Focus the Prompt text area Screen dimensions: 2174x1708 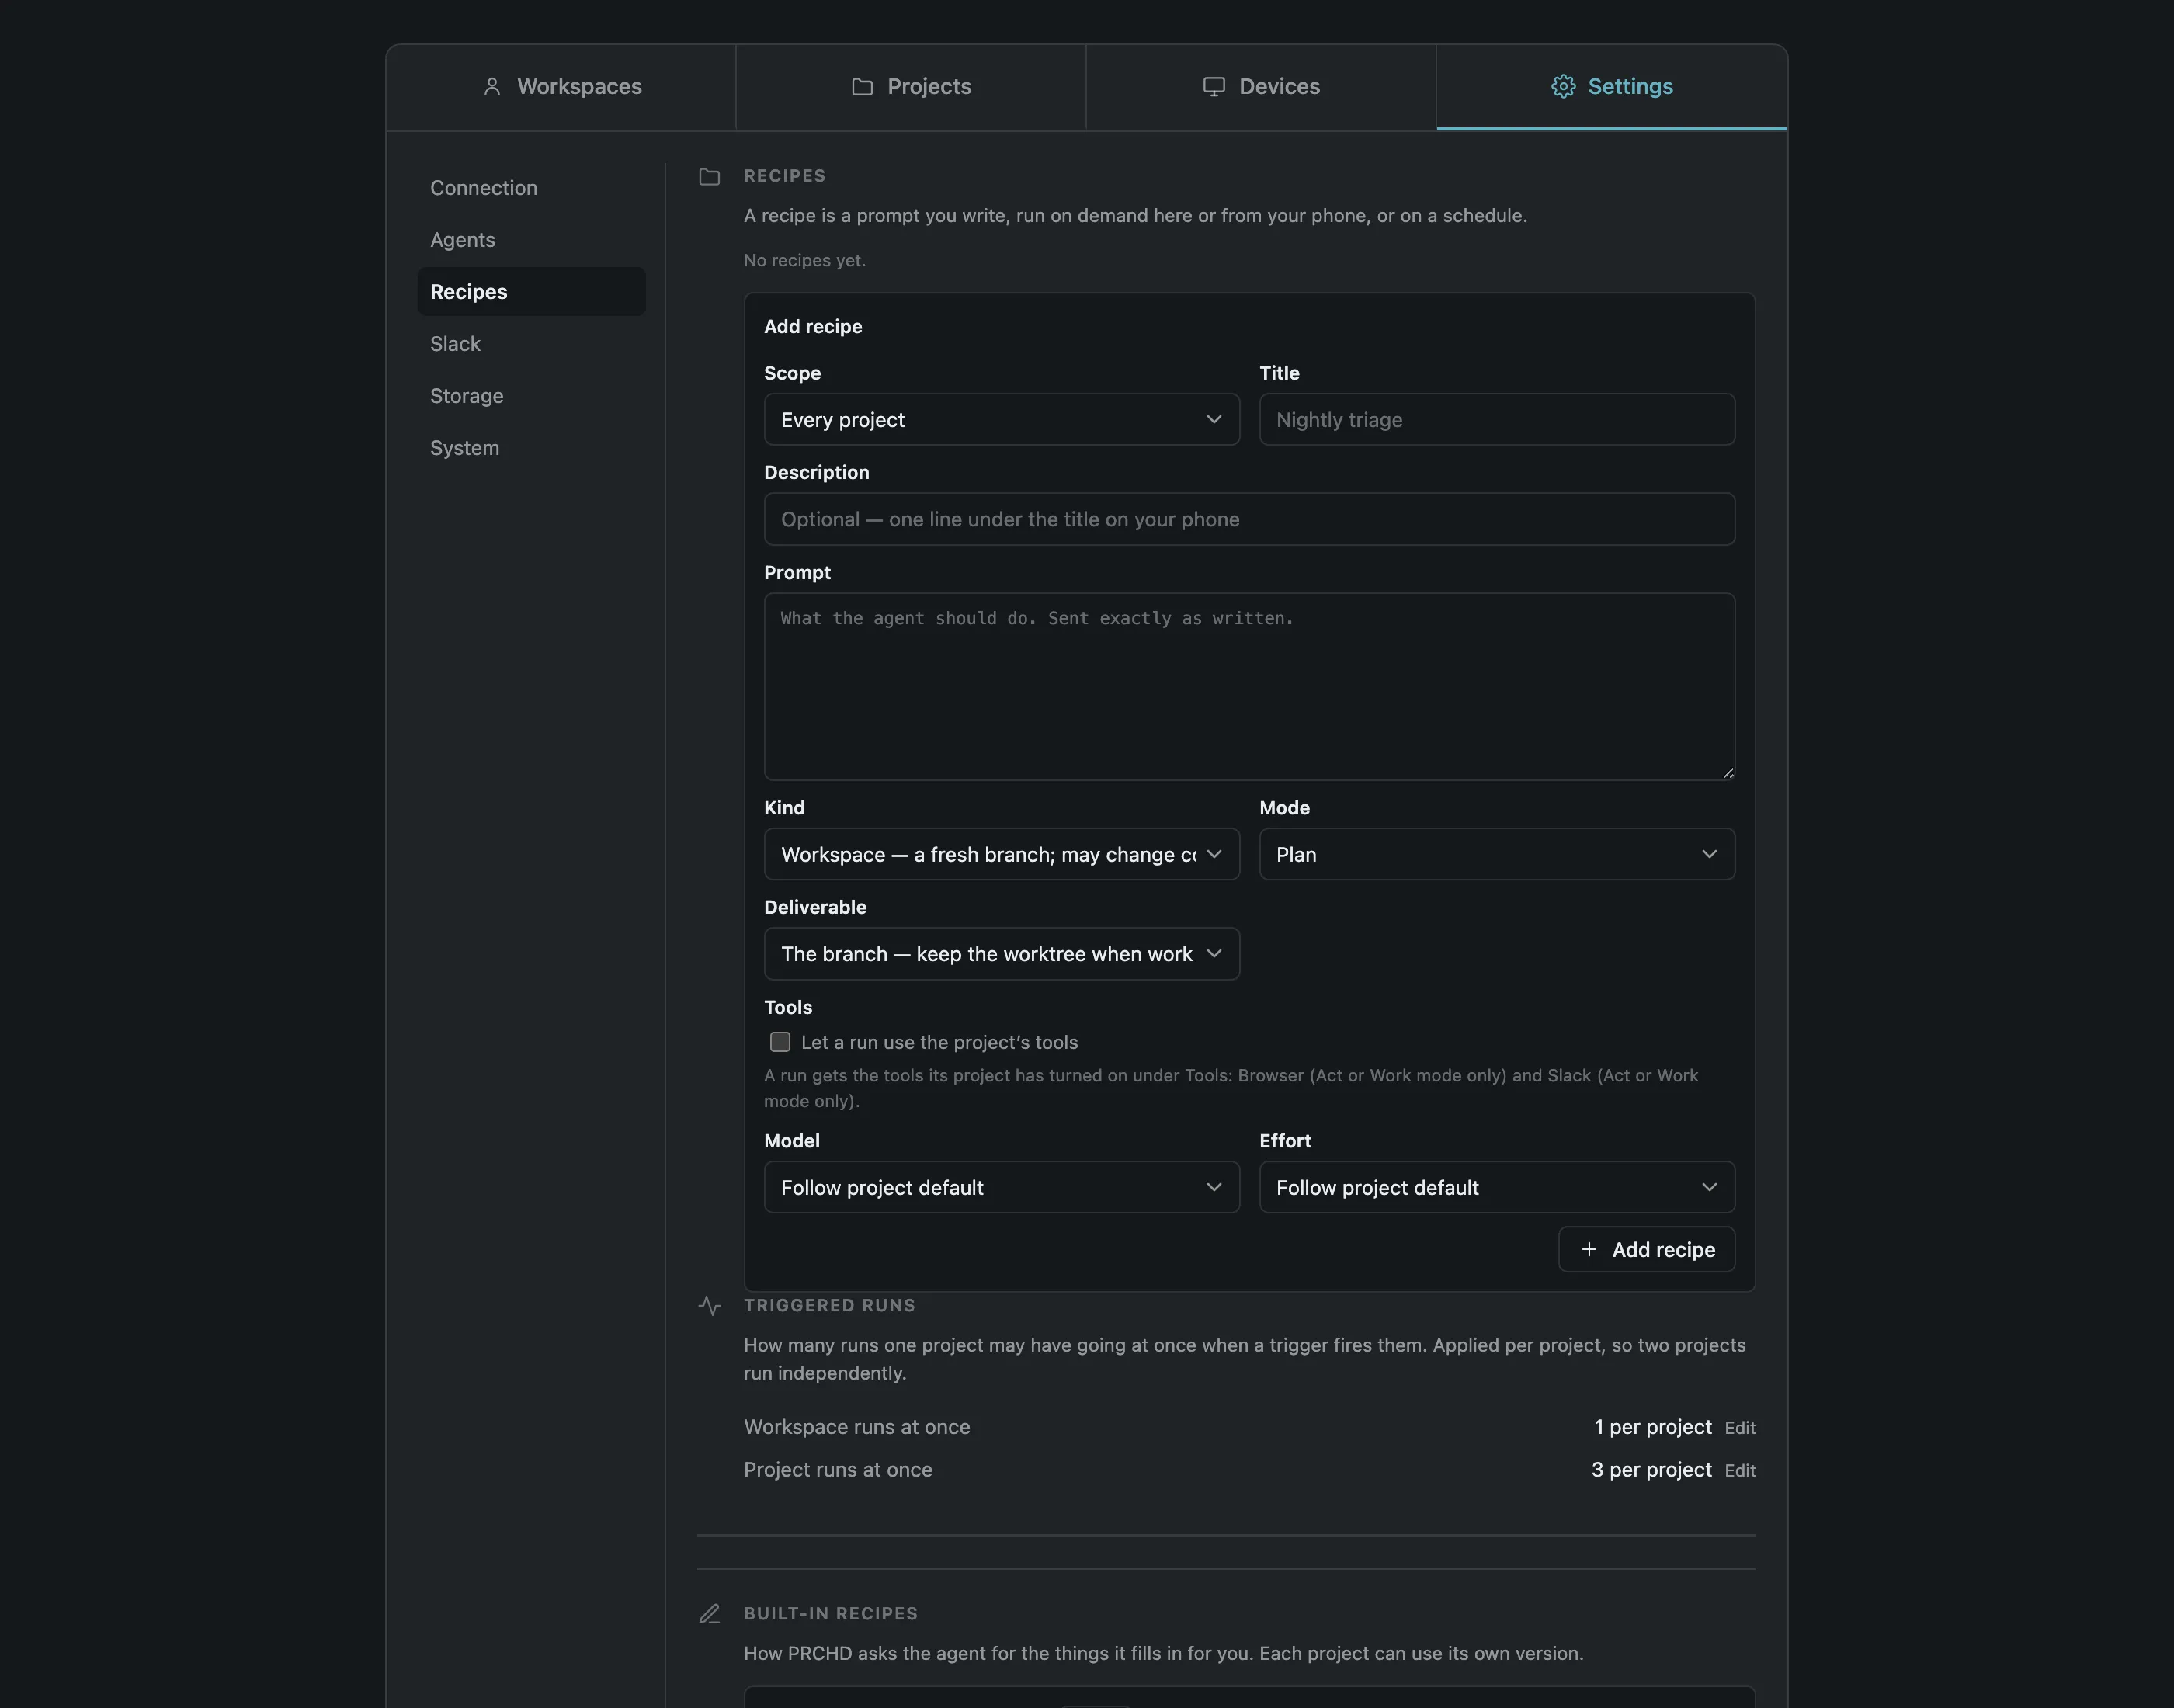pyautogui.click(x=1249, y=687)
